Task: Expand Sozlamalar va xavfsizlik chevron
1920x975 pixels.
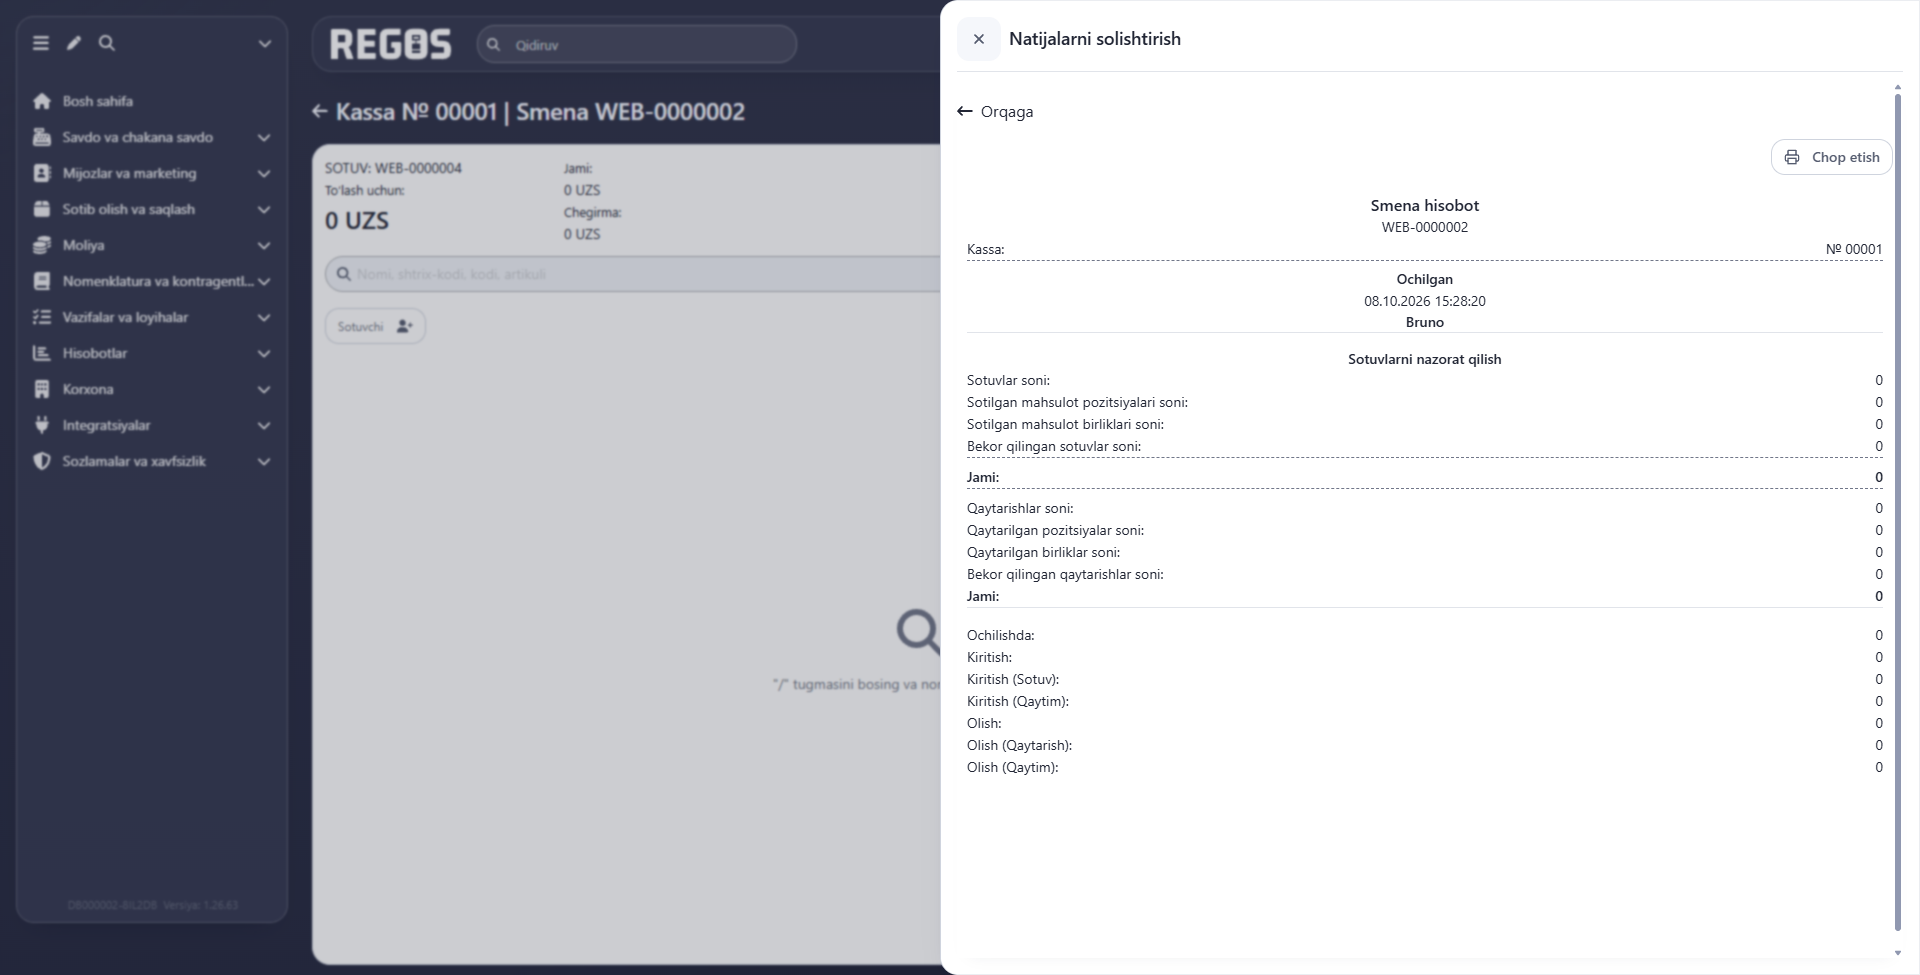Action: 264,461
